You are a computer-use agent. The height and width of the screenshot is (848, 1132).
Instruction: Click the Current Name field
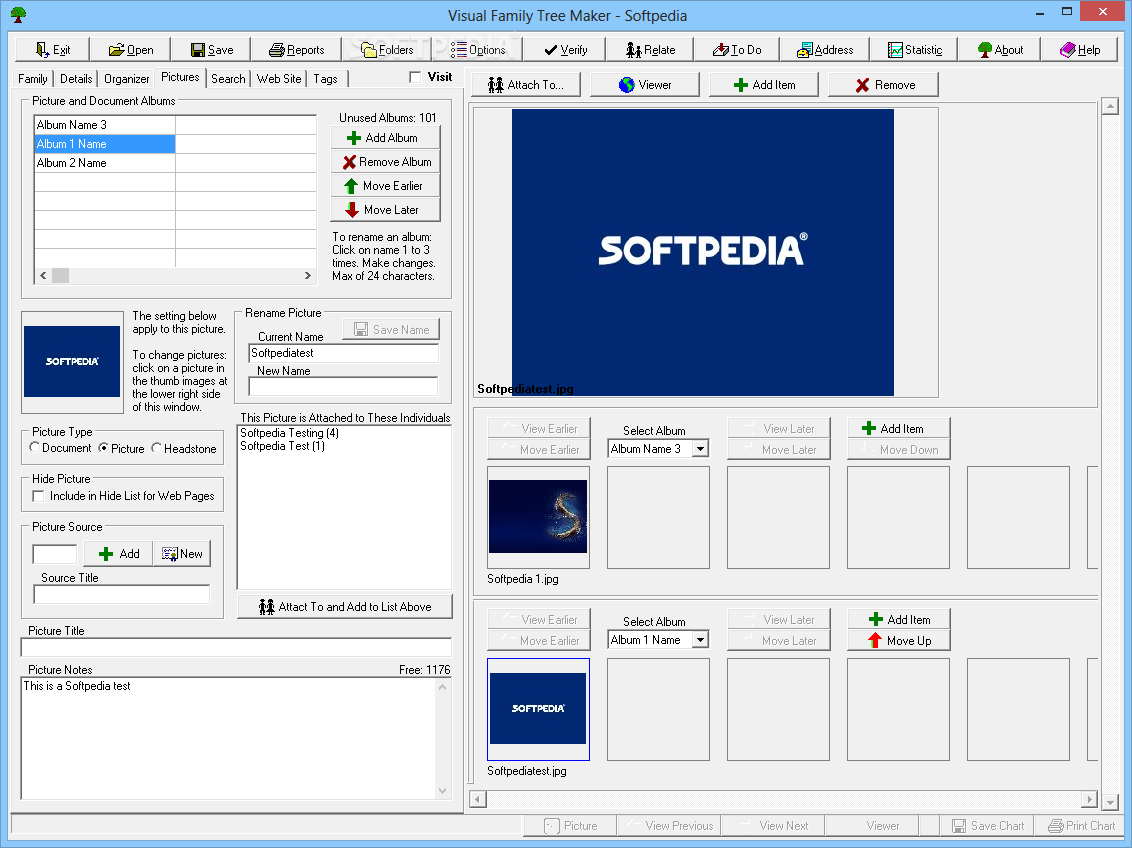click(343, 353)
